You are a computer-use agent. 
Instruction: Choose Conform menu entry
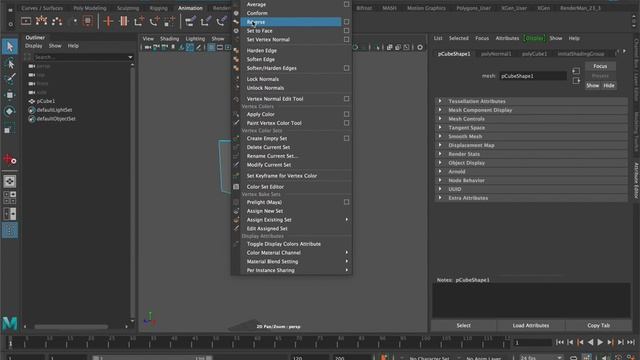[x=291, y=13]
